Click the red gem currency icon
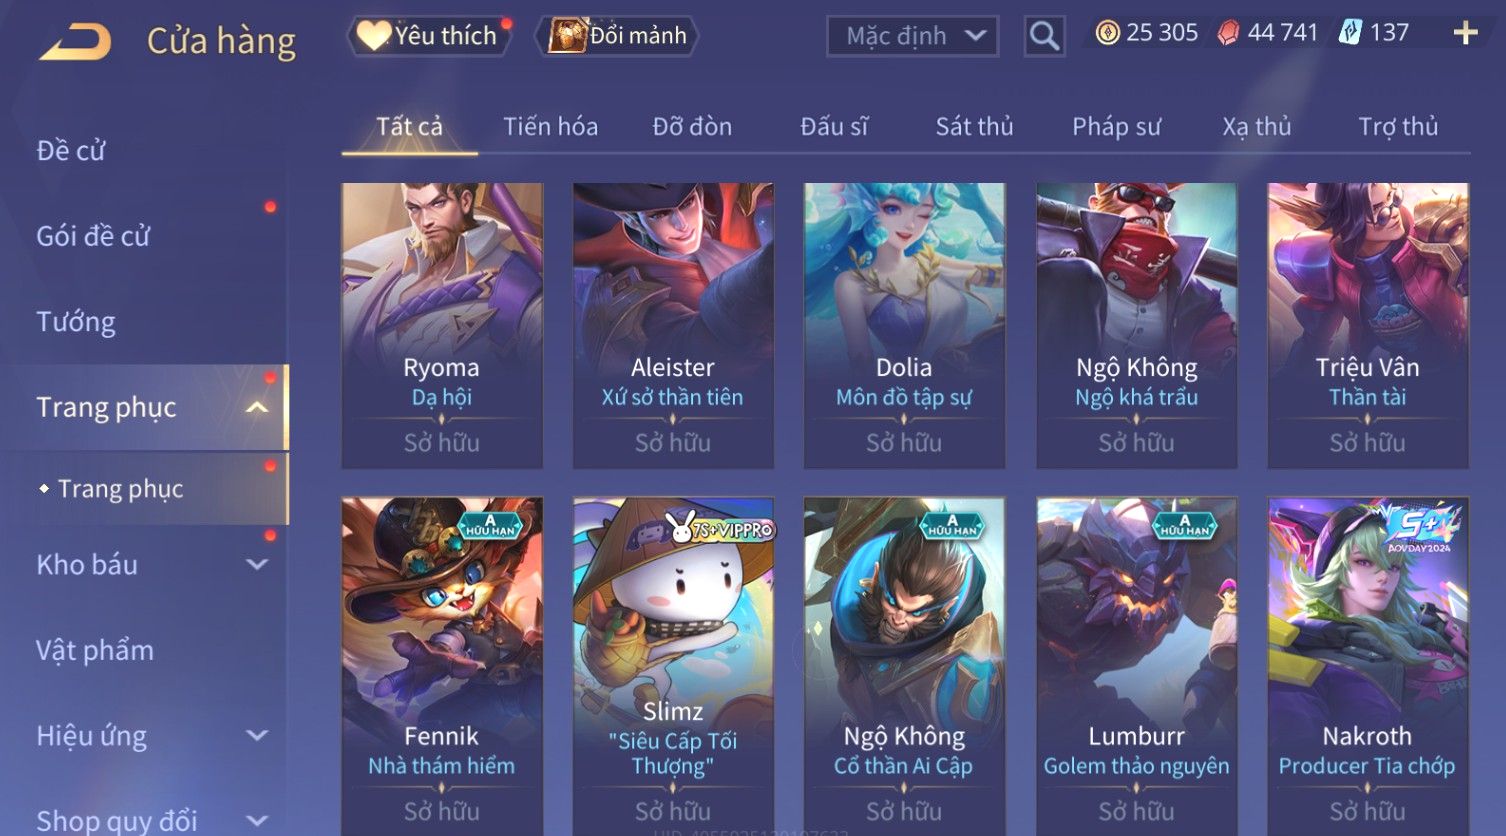 click(x=1228, y=33)
